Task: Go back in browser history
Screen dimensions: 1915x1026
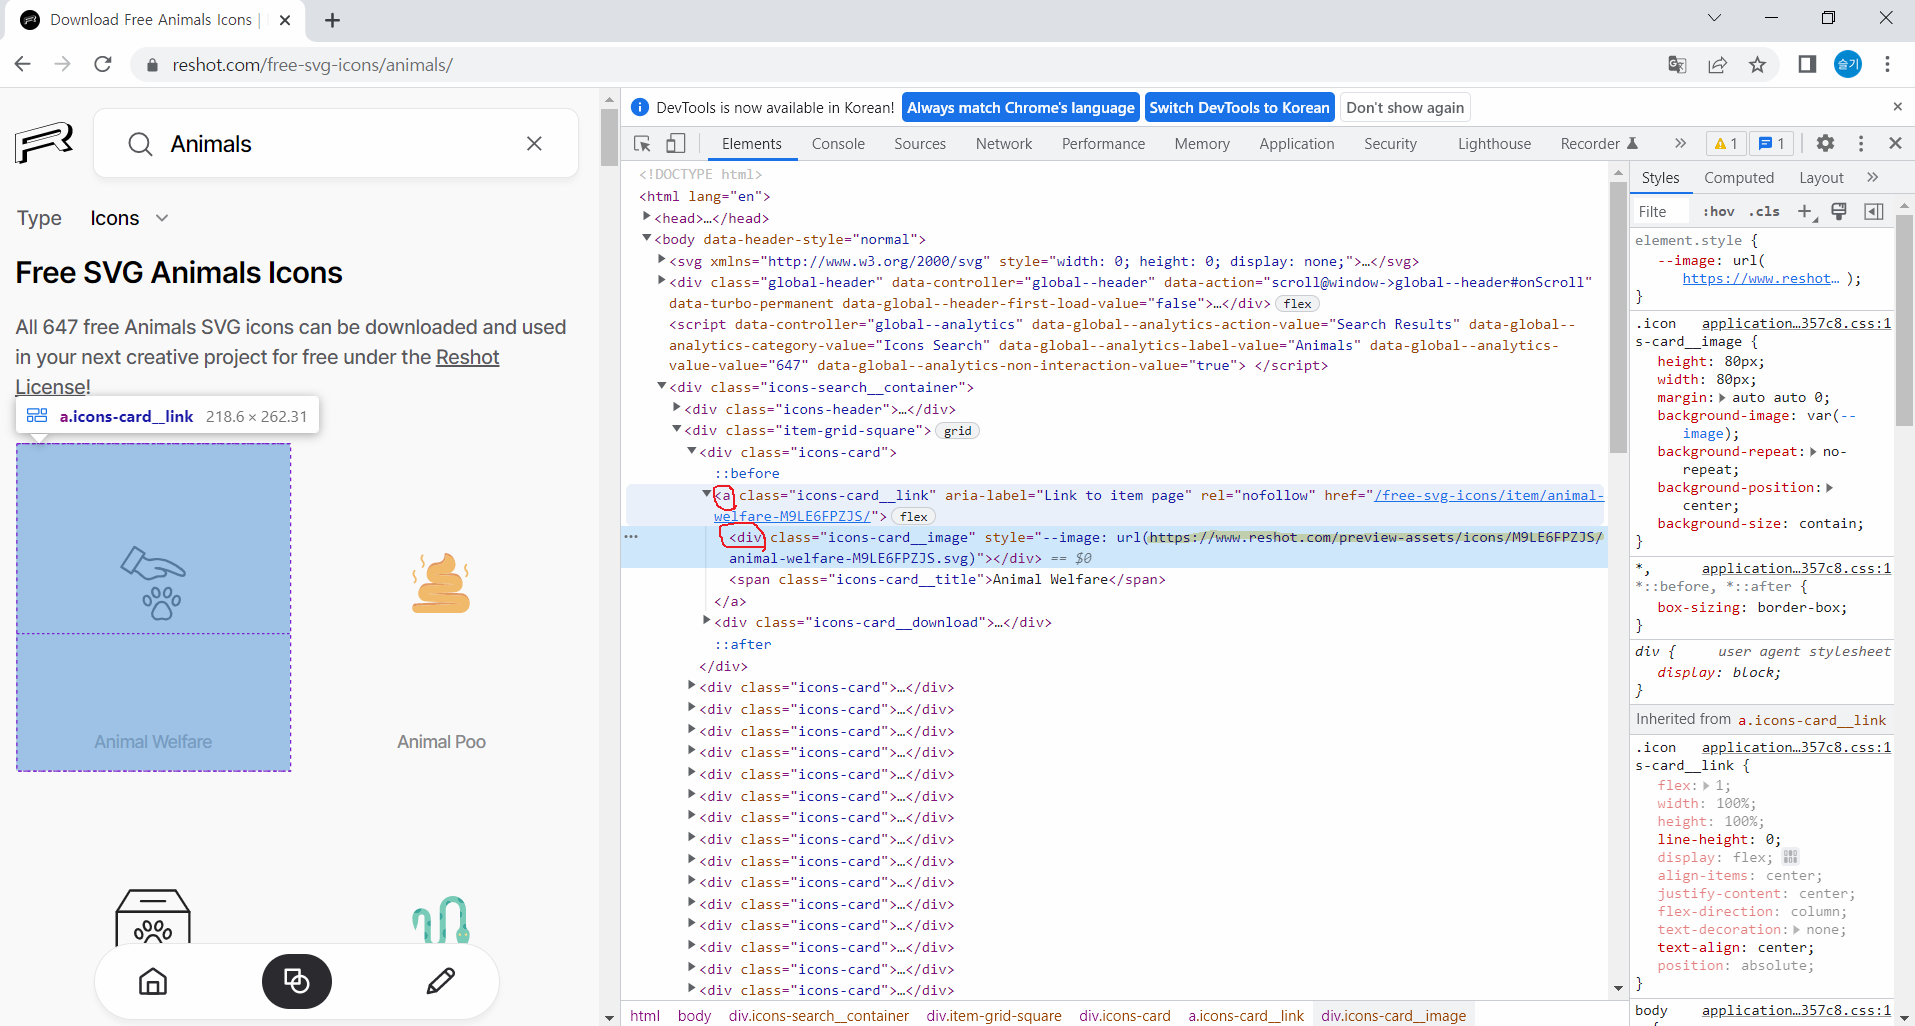Action: tap(23, 64)
